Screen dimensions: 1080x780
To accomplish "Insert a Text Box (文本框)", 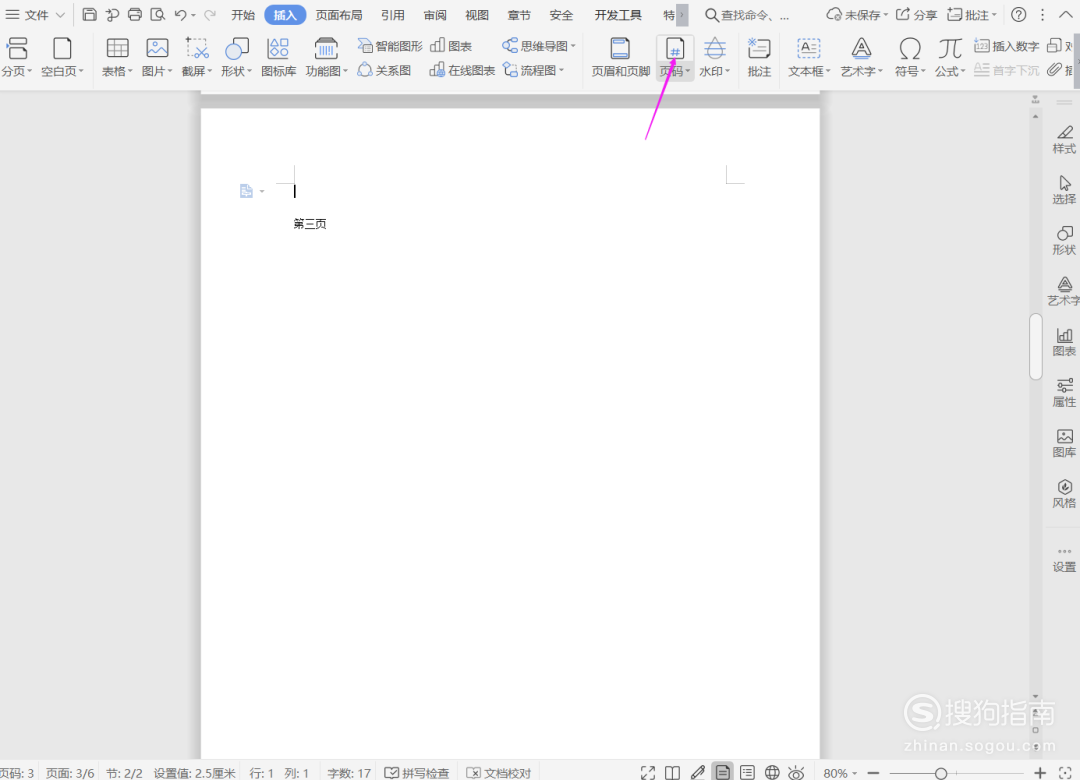I will tap(809, 57).
